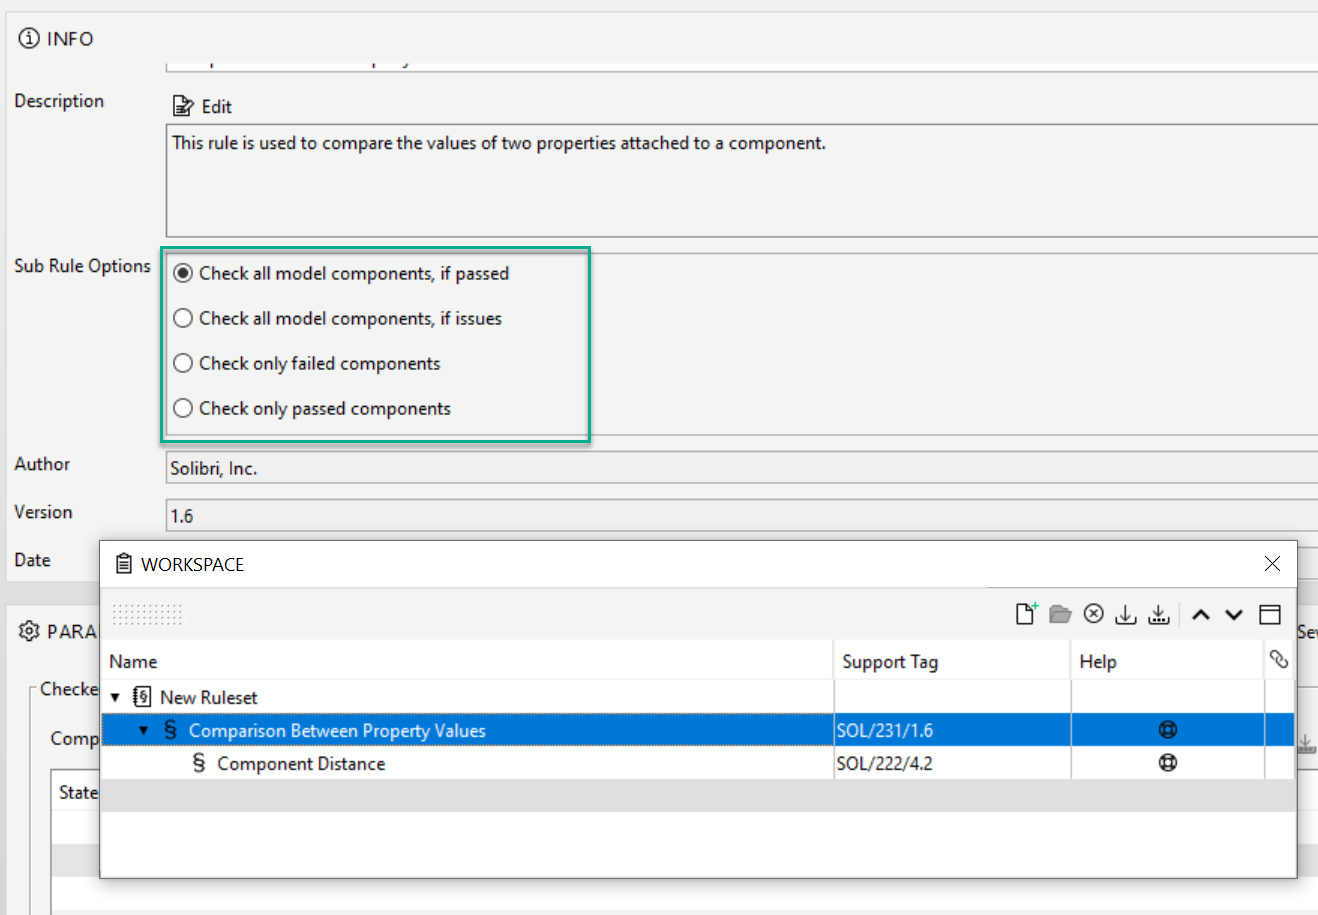Click the Parameters gear icon

[x=29, y=631]
